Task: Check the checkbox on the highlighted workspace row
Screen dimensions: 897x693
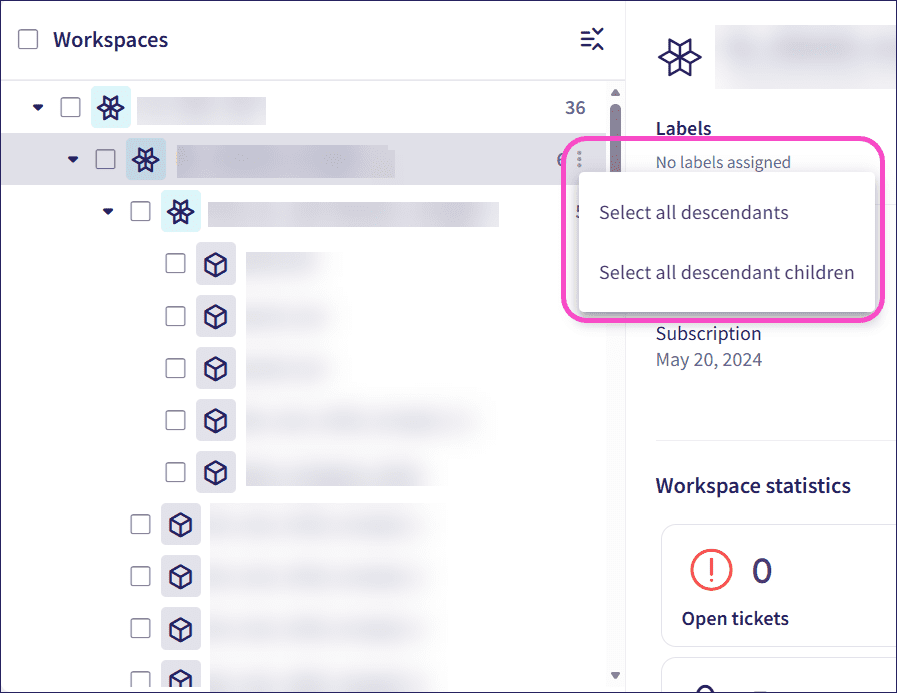Action: pyautogui.click(x=105, y=159)
